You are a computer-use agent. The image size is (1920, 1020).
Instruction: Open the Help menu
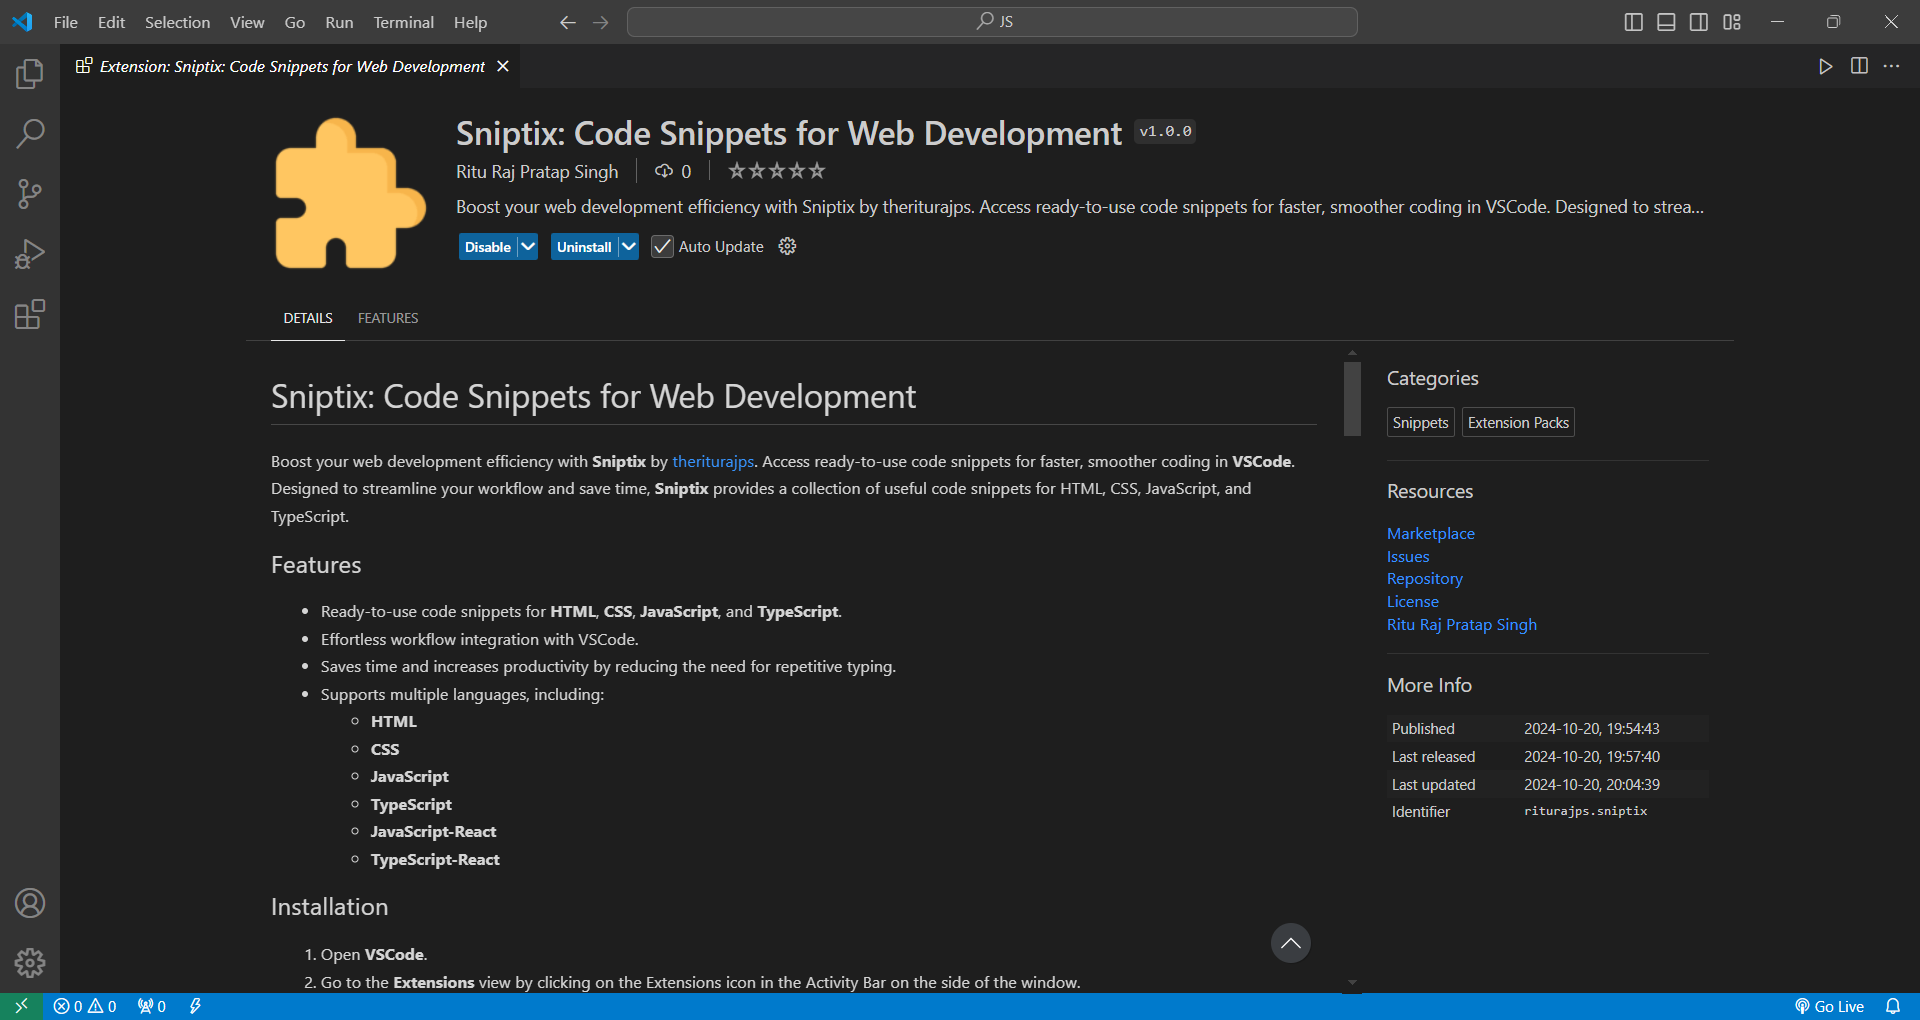pyautogui.click(x=470, y=22)
